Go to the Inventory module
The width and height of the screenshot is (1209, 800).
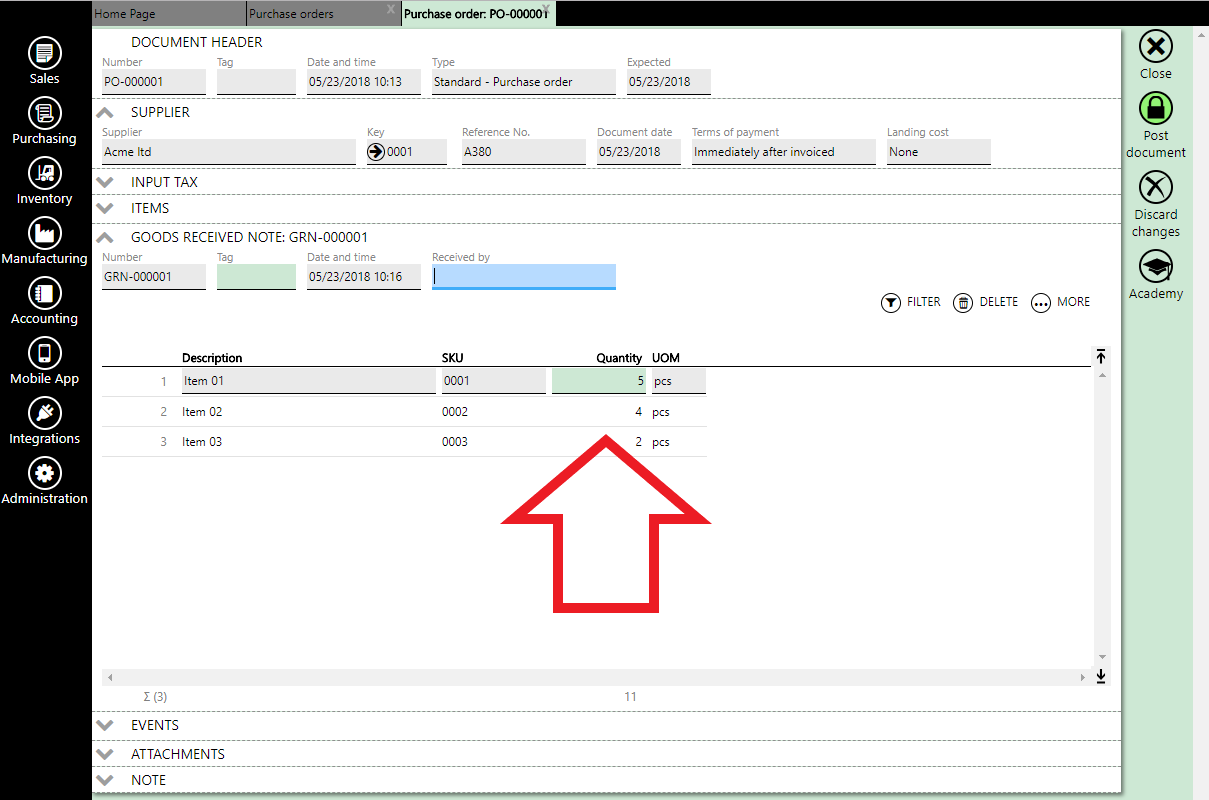(44, 174)
